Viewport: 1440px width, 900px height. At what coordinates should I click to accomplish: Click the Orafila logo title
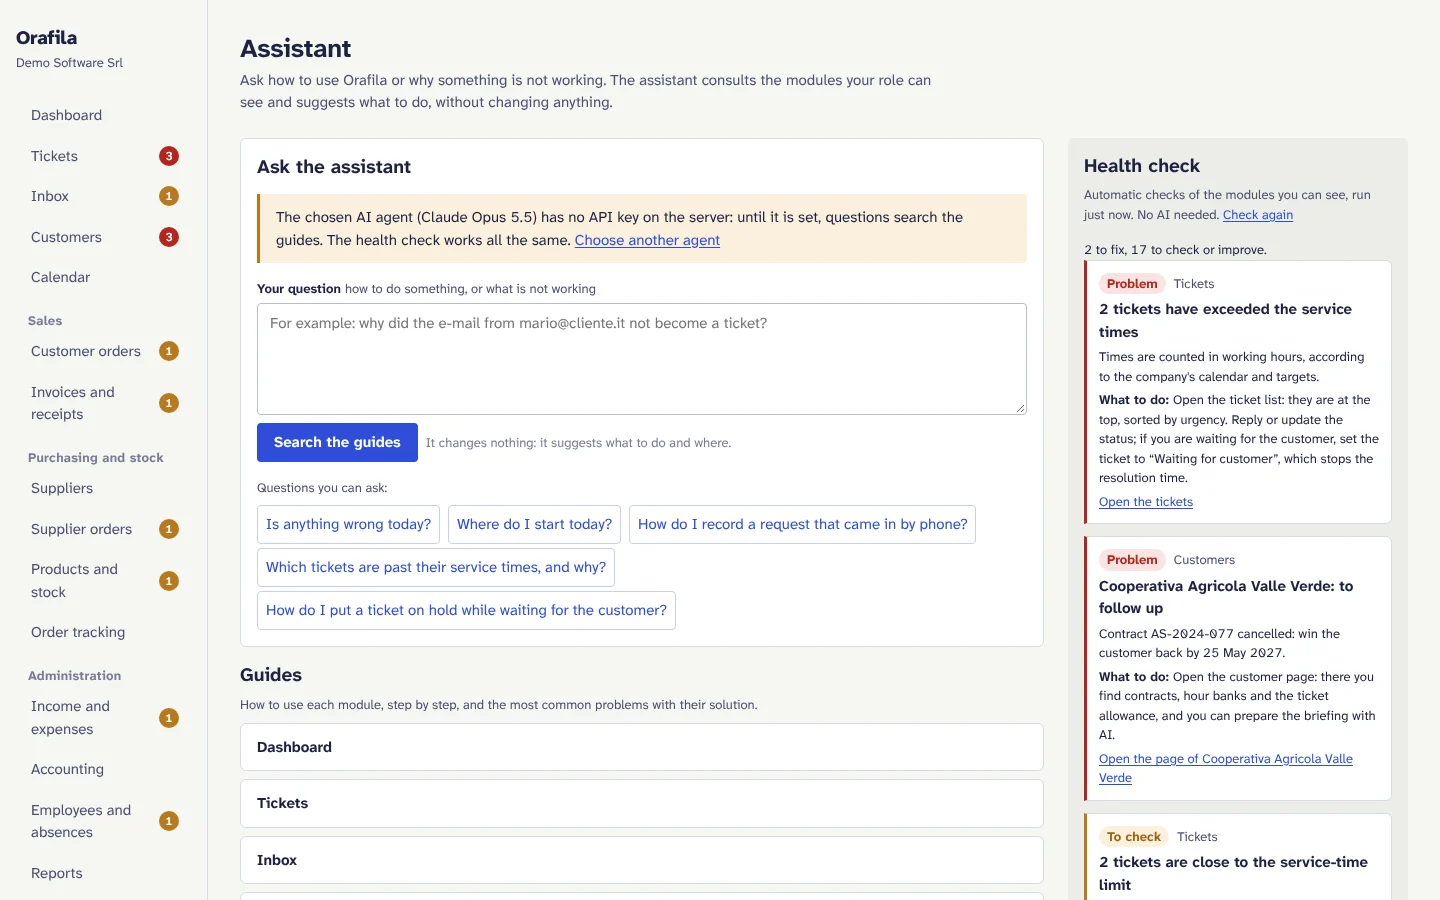46,37
